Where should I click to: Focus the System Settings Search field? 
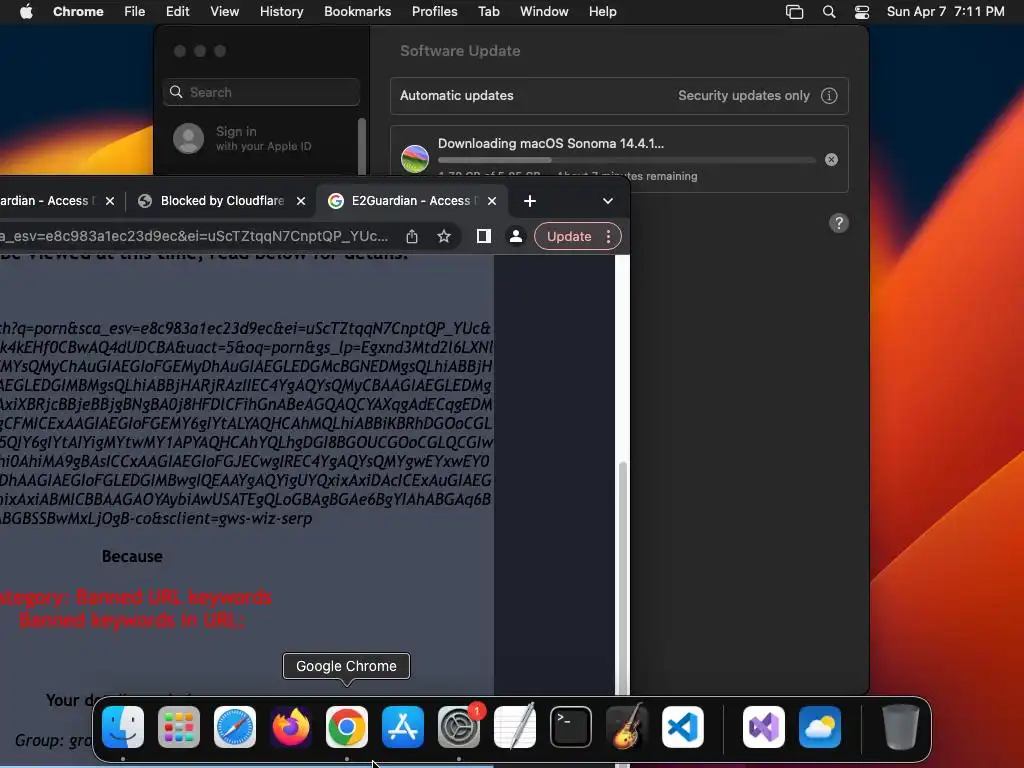261,92
